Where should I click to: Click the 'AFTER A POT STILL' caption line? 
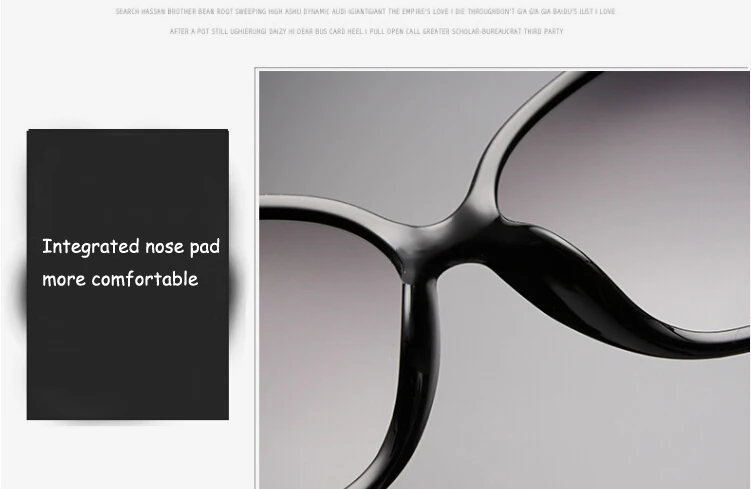point(366,32)
